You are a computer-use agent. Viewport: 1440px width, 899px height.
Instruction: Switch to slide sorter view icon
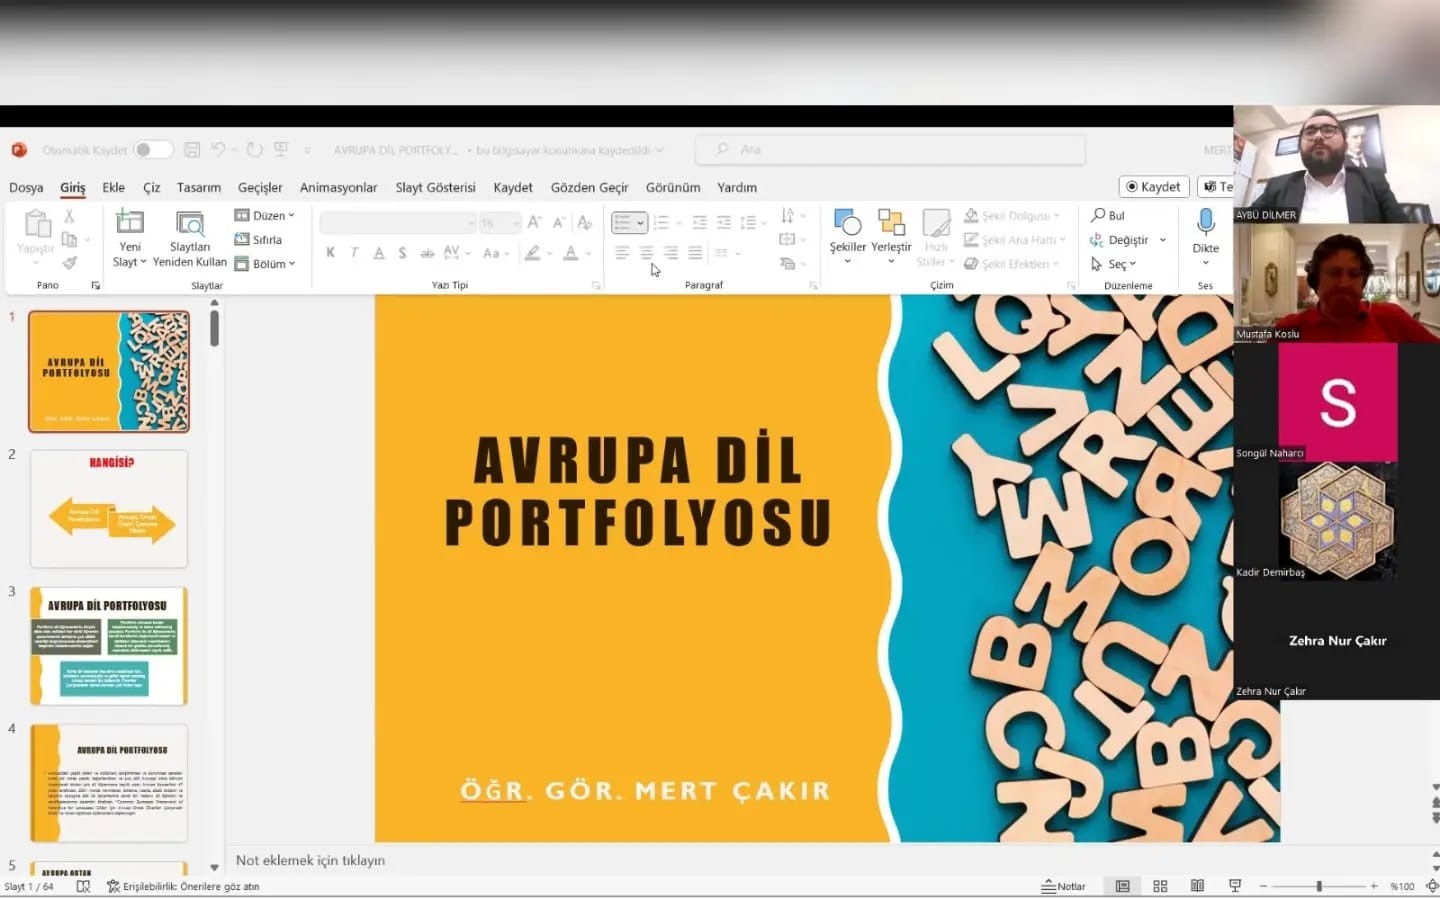(1160, 886)
